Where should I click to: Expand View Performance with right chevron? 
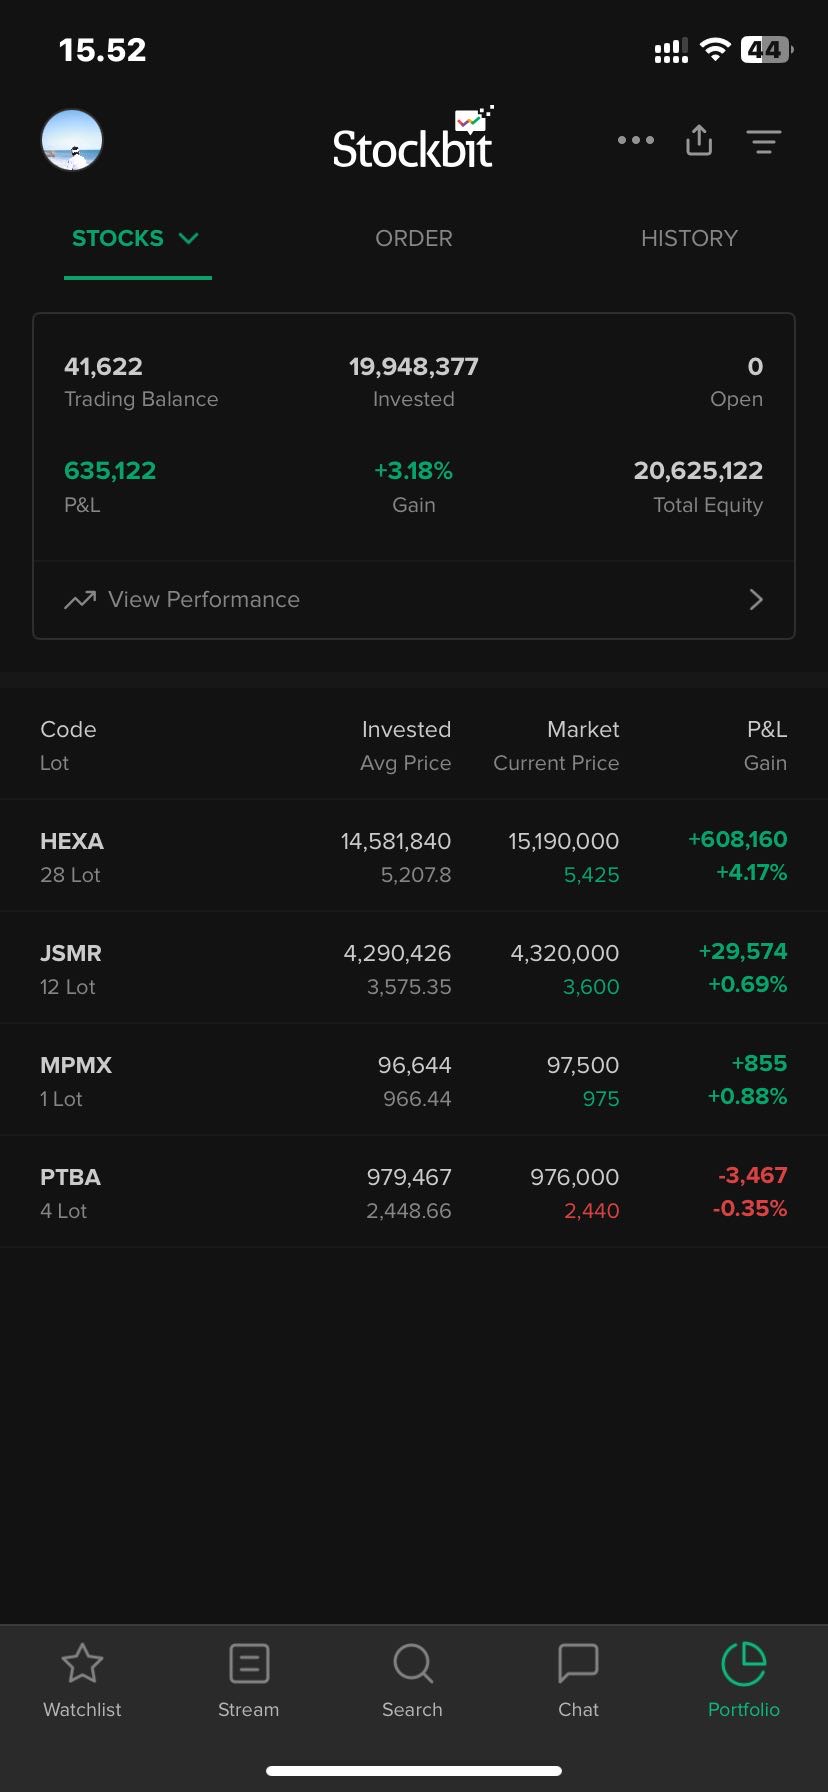(757, 599)
